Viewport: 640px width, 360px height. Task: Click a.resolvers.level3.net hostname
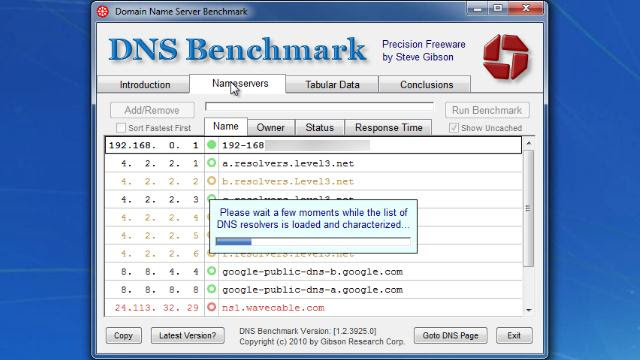click(x=288, y=164)
